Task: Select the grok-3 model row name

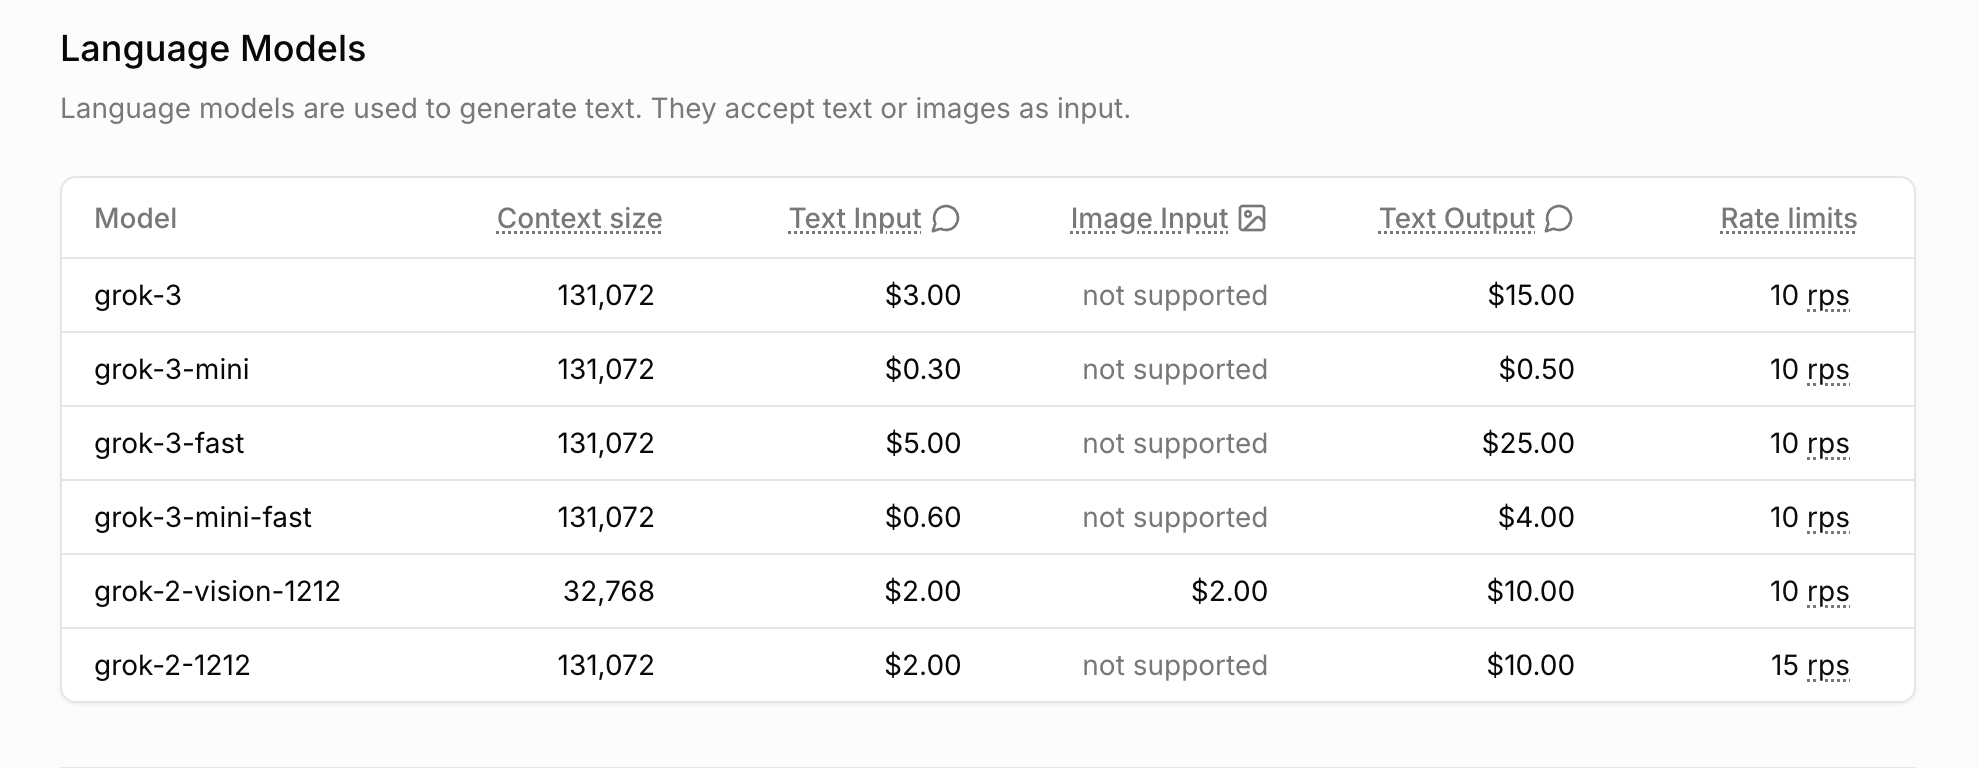Action: coord(138,295)
